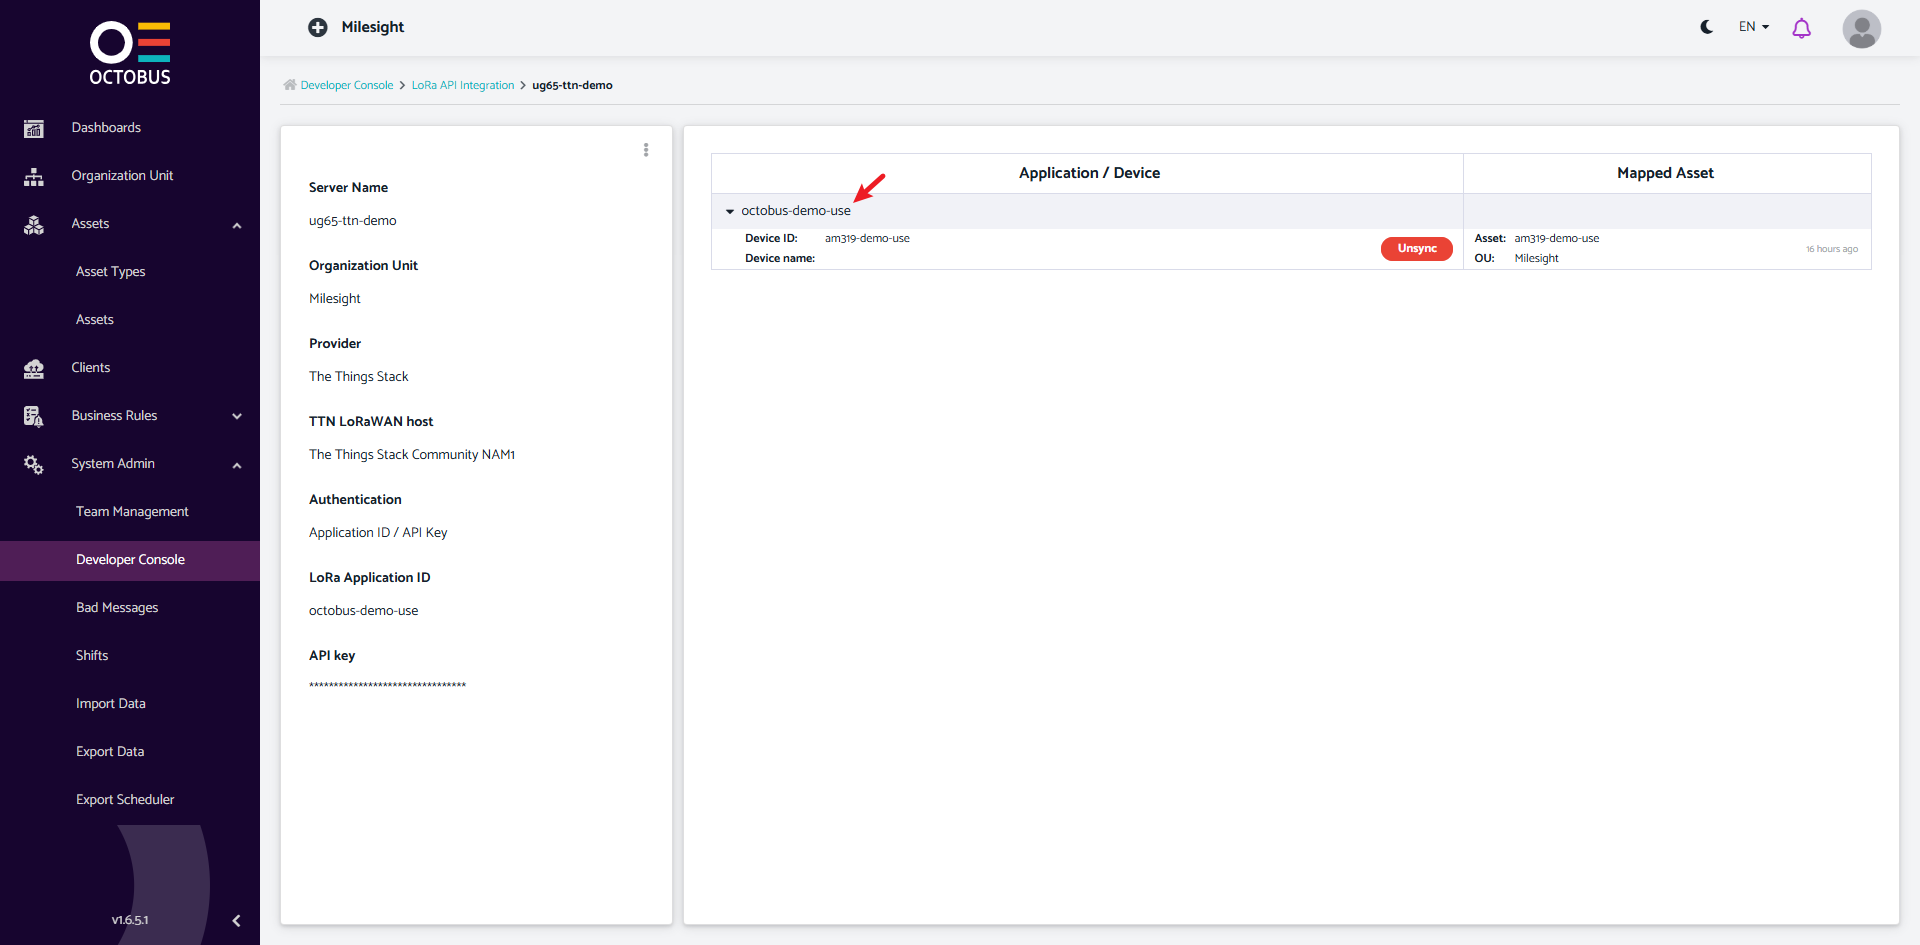Click the Clients icon
This screenshot has height=945, width=1920.
pyautogui.click(x=34, y=368)
